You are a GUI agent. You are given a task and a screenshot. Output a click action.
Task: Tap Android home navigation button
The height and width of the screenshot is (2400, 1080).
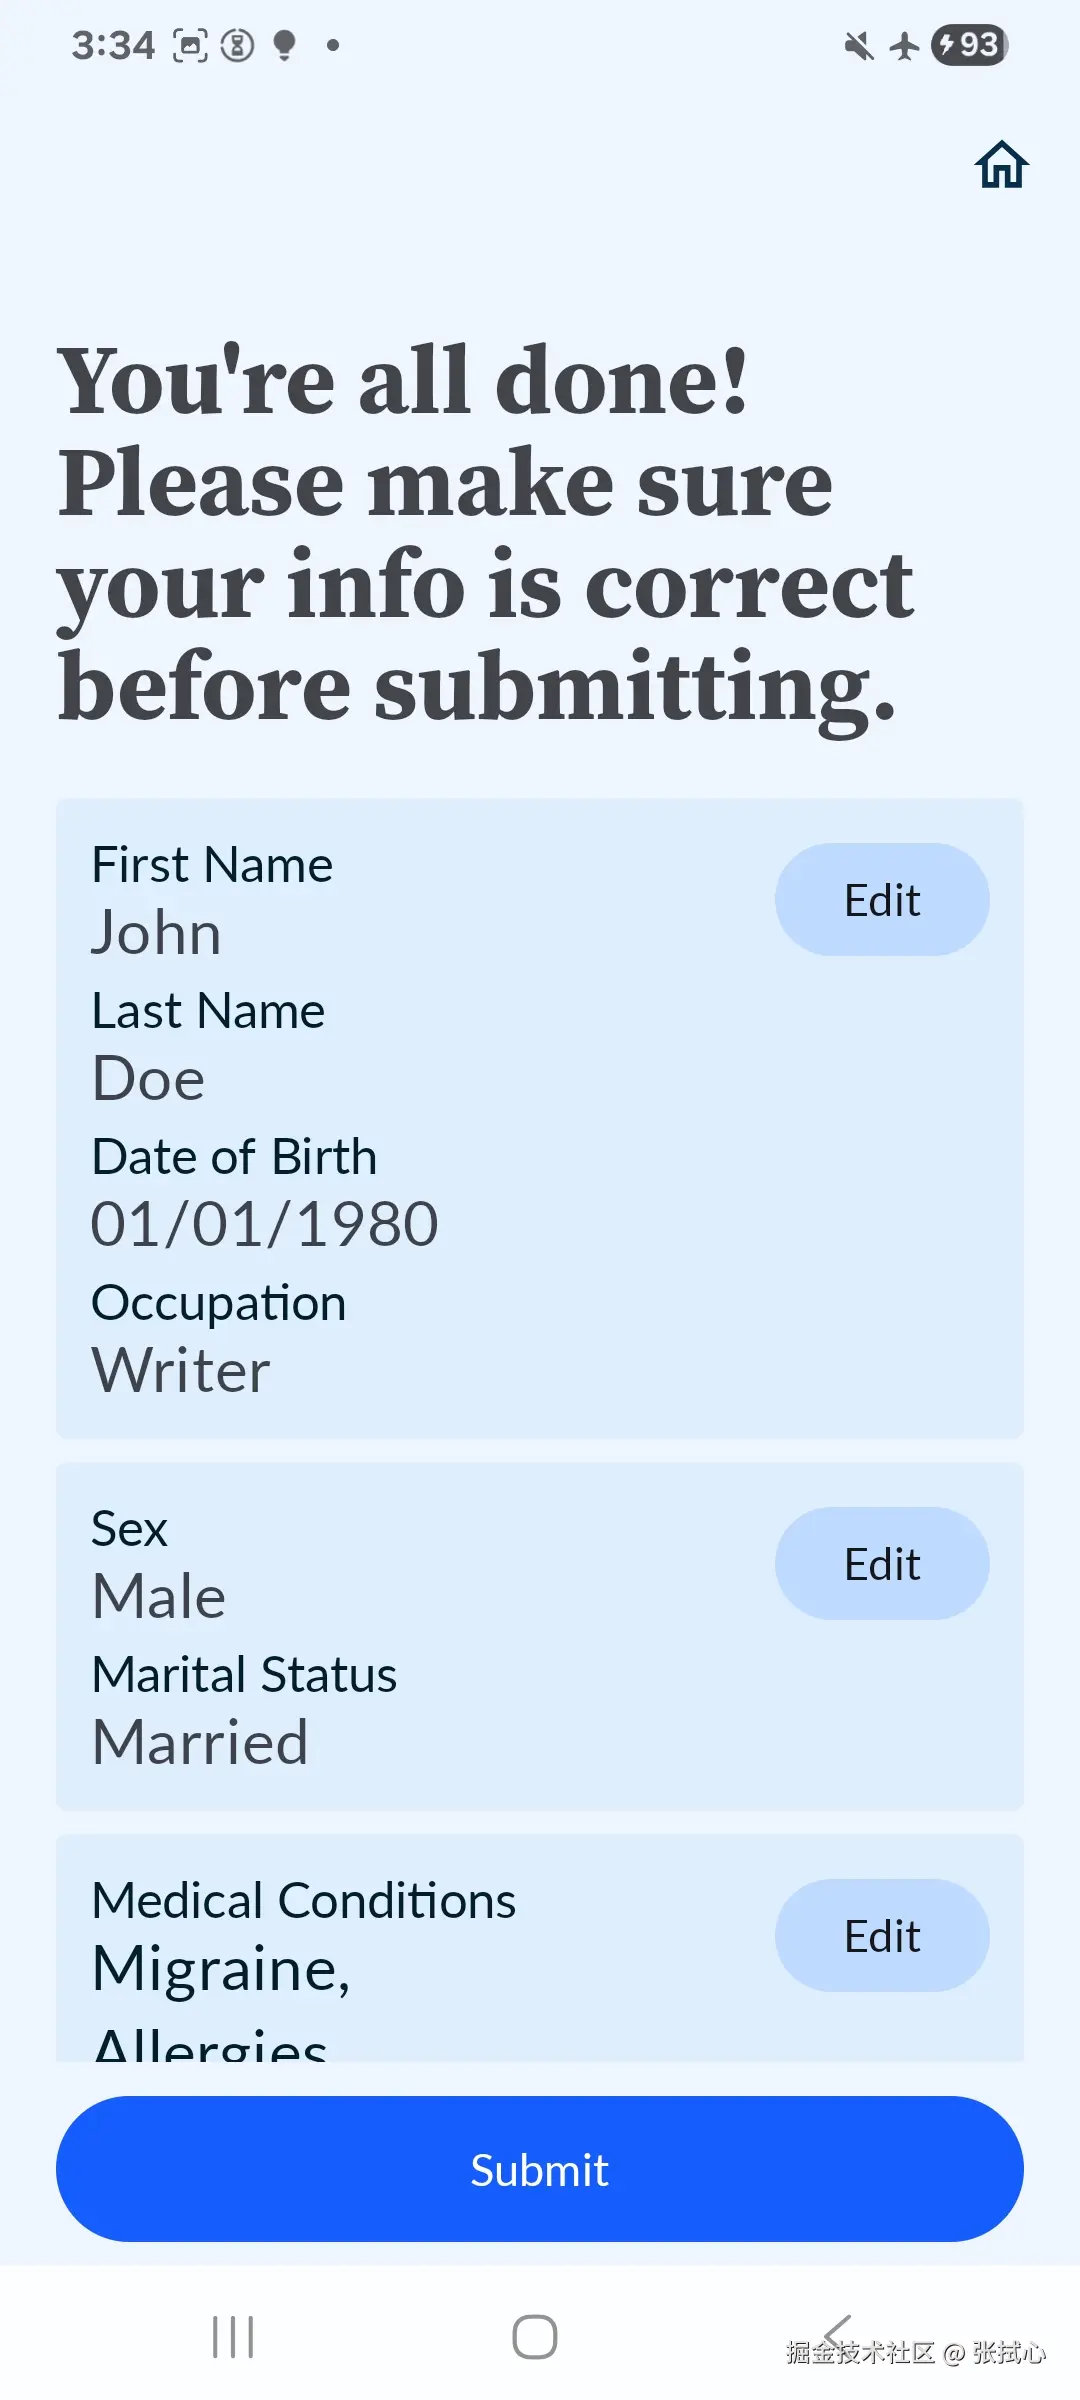pyautogui.click(x=534, y=2337)
